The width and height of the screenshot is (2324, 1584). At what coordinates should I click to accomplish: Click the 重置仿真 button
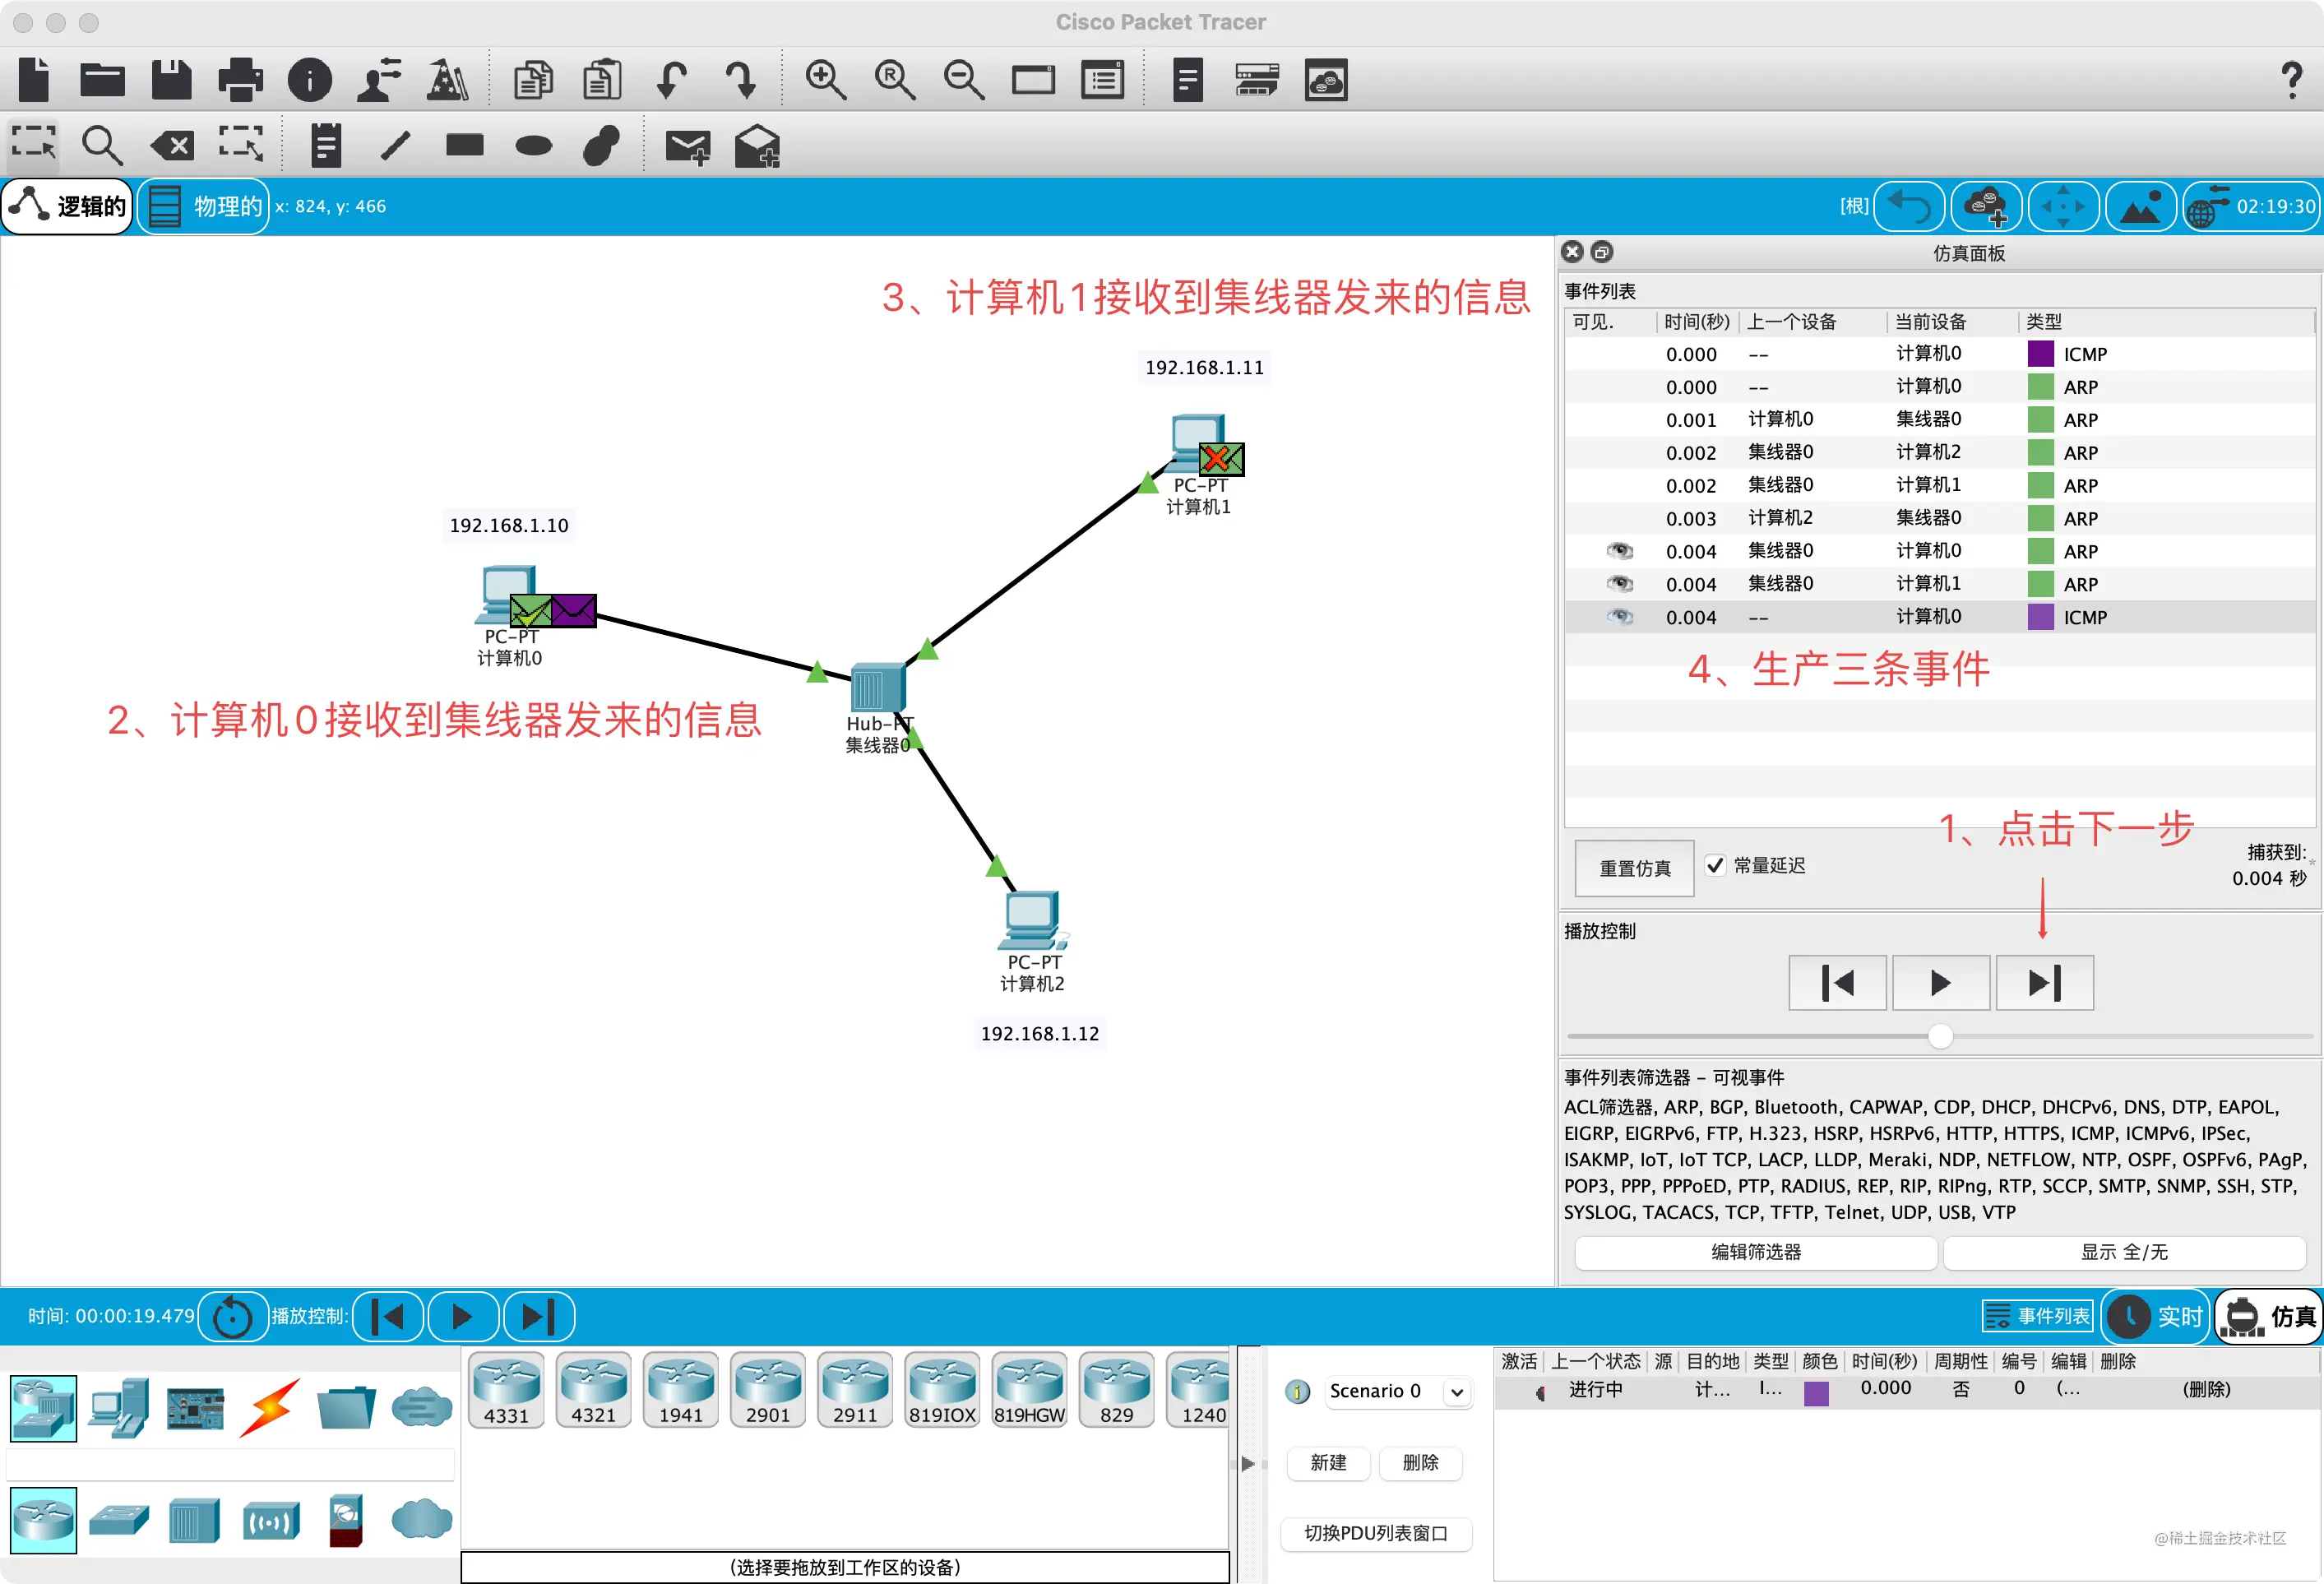pyautogui.click(x=1634, y=868)
